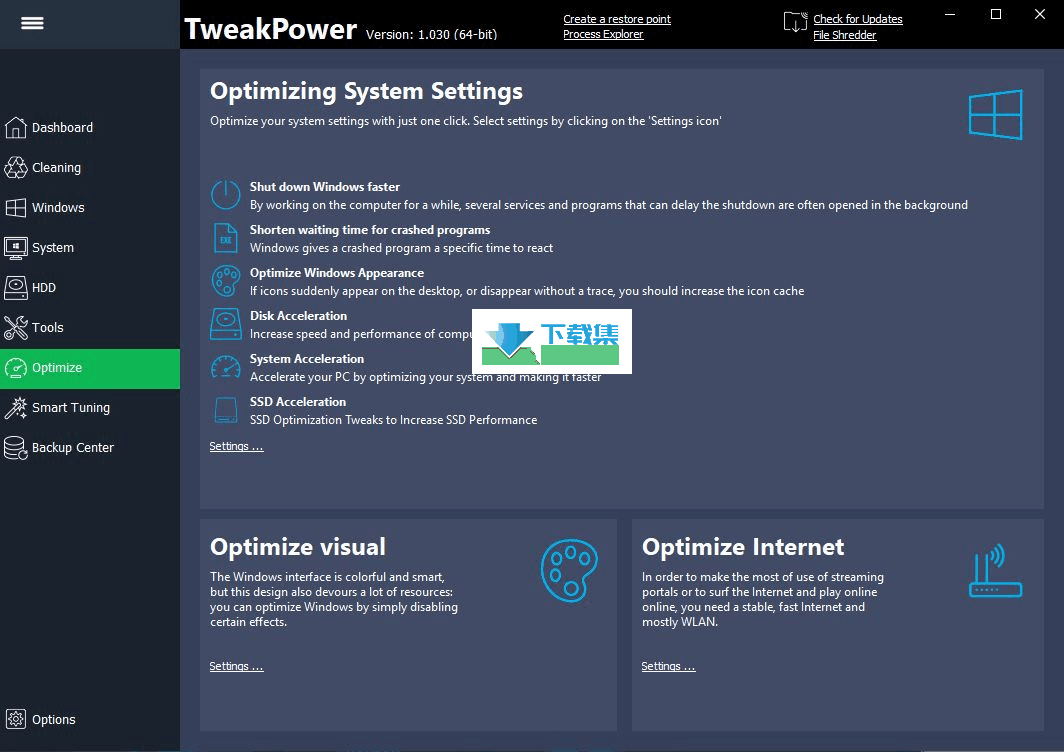Open Smart Tuning
The height and width of the screenshot is (752, 1064).
click(90, 408)
